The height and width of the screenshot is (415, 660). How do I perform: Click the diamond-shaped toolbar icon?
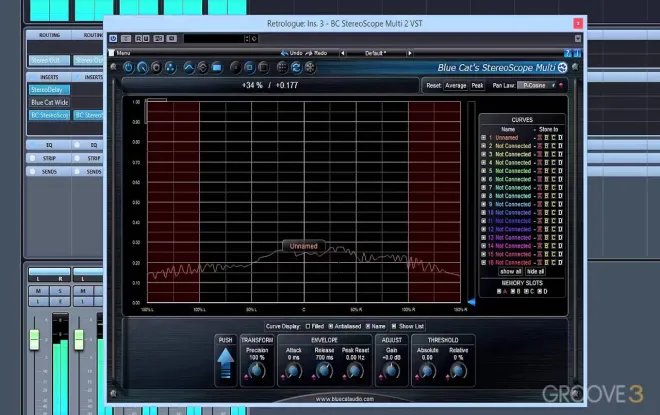tap(202, 67)
